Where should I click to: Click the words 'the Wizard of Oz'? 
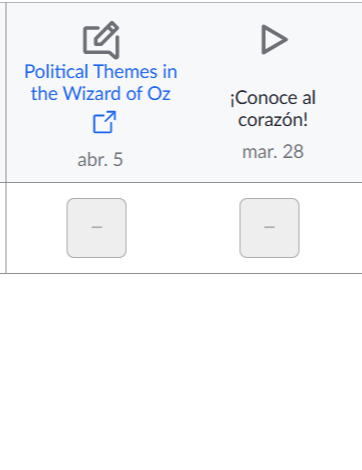coord(101,93)
